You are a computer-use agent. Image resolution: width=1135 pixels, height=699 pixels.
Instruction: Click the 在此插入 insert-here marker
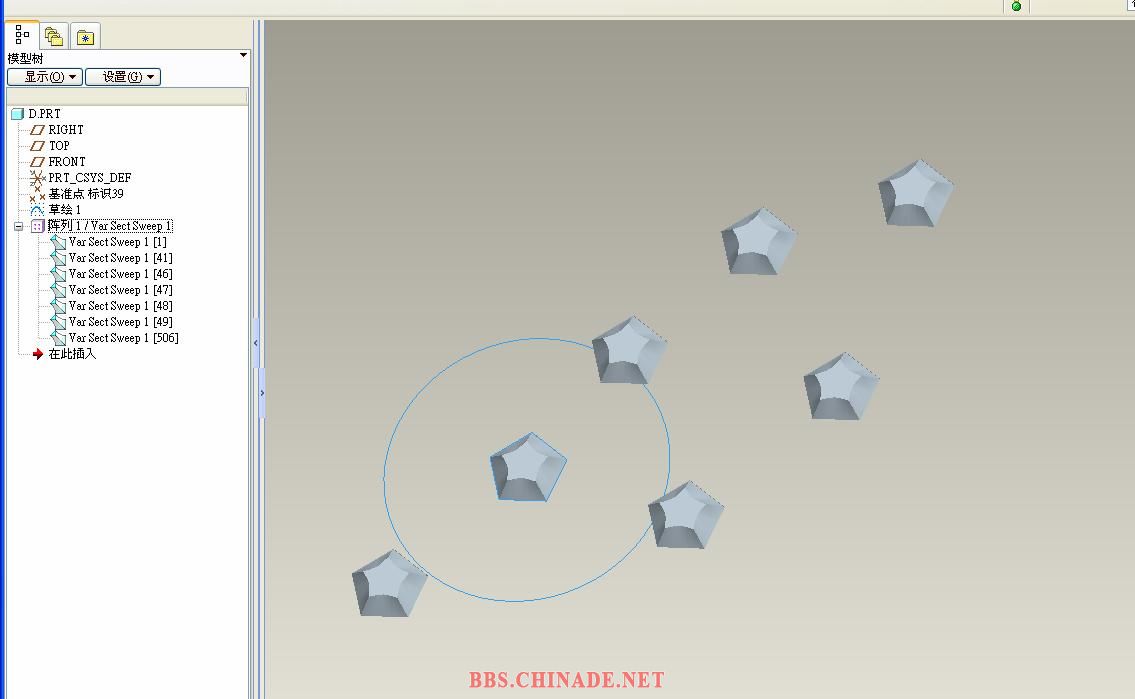click(x=72, y=354)
